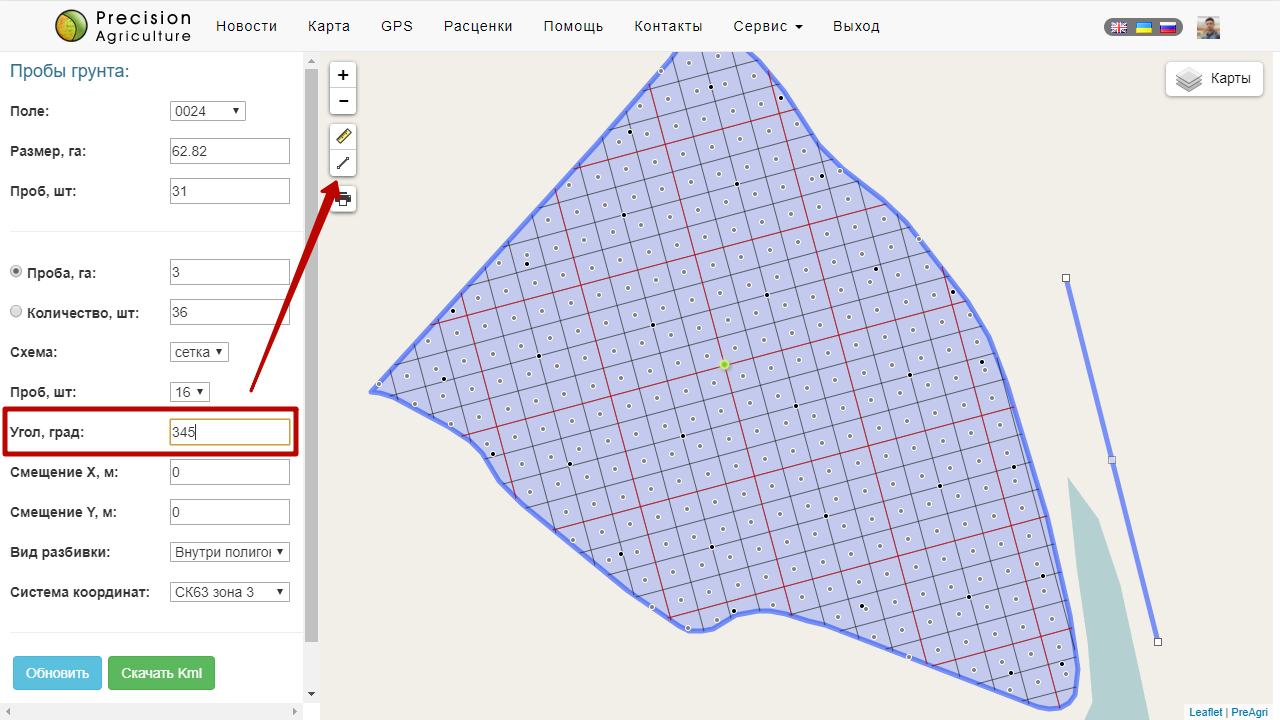Switch language to Russian flag
Screen dimensions: 1280x720
click(x=1167, y=28)
